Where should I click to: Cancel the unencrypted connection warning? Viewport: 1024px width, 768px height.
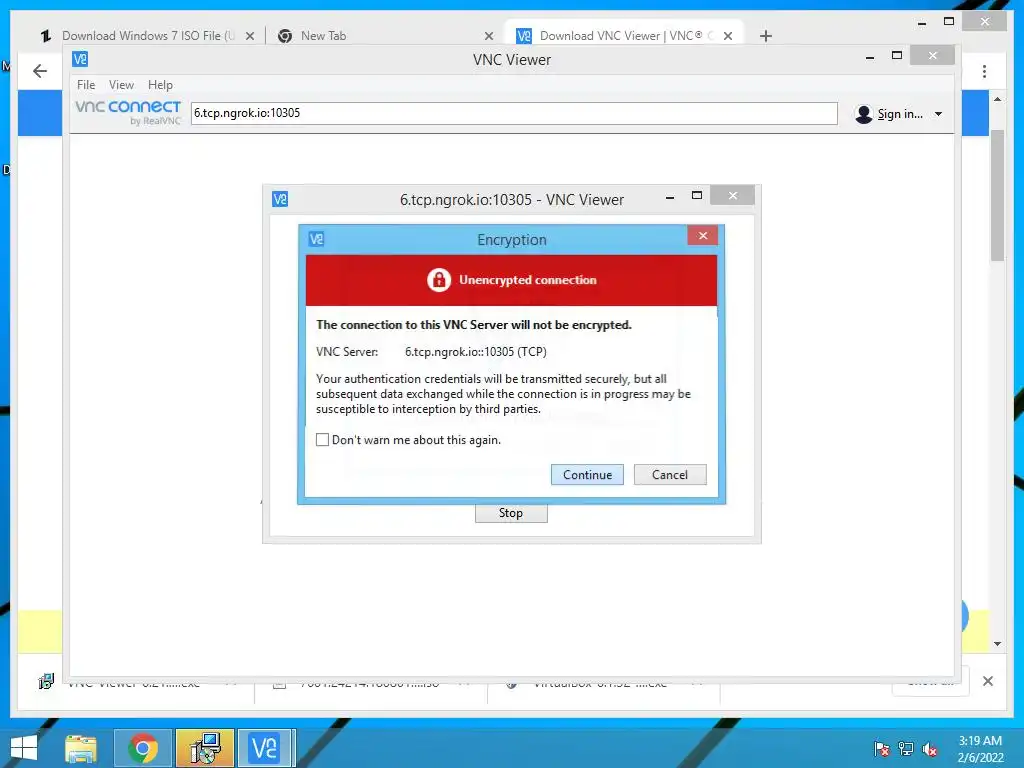(x=670, y=475)
